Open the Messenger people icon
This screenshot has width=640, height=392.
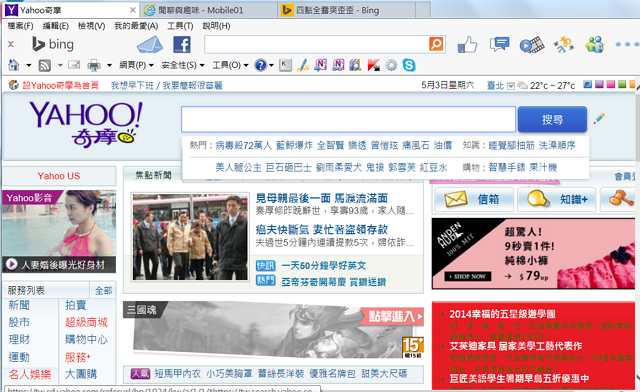(595, 44)
